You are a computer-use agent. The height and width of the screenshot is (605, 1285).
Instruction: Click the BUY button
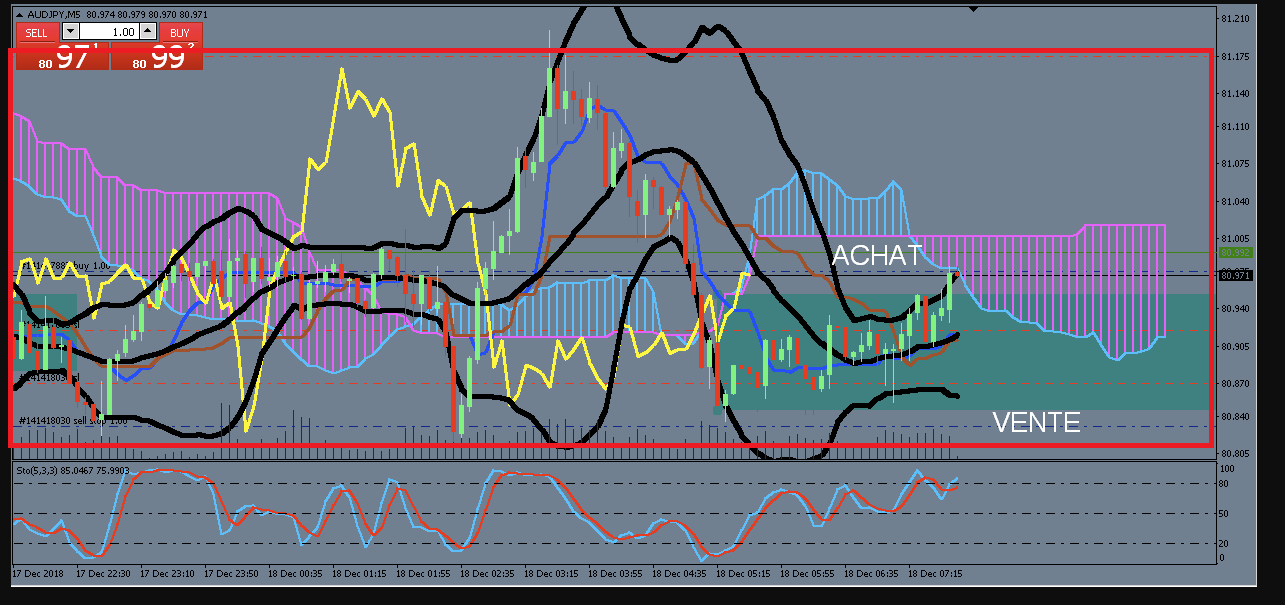tap(180, 32)
